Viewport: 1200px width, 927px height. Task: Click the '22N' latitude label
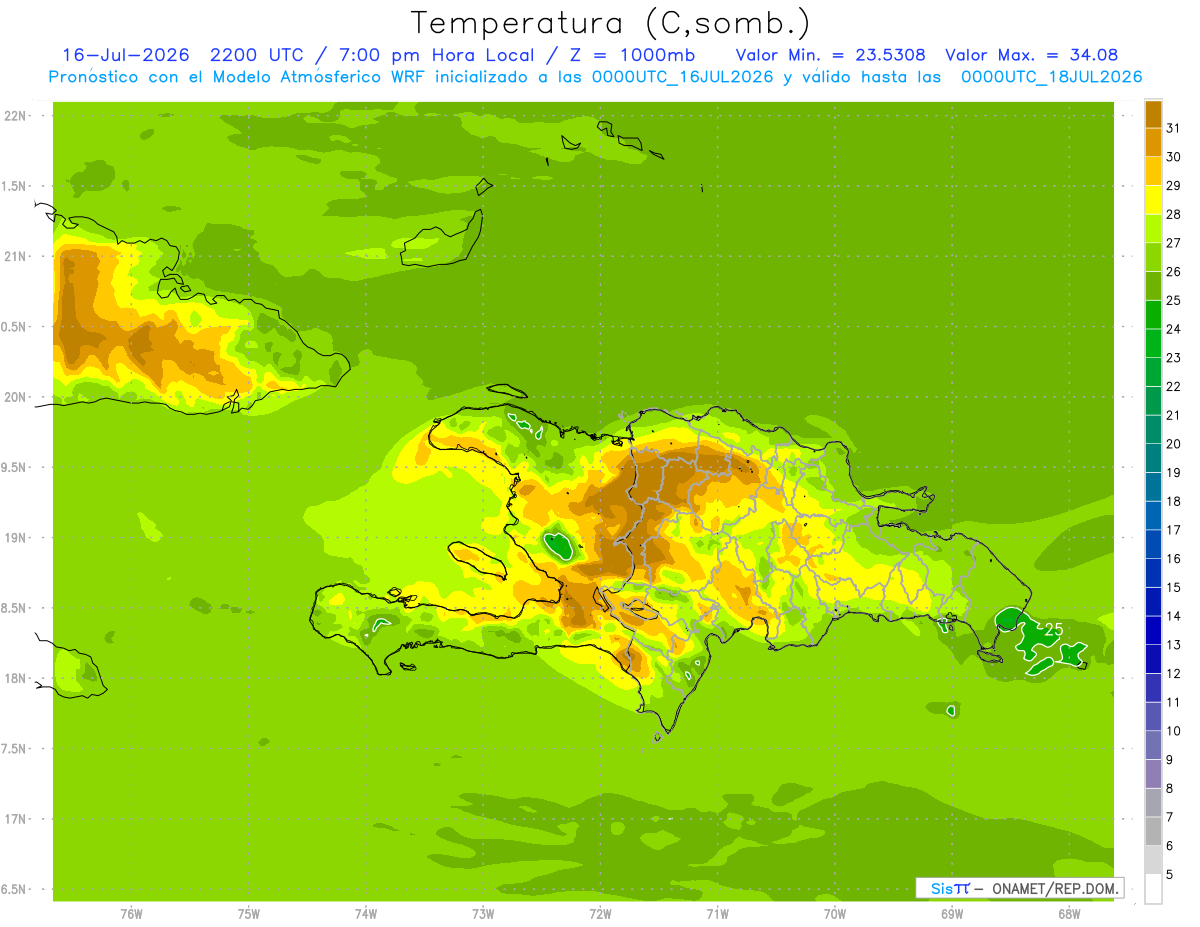coord(16,115)
